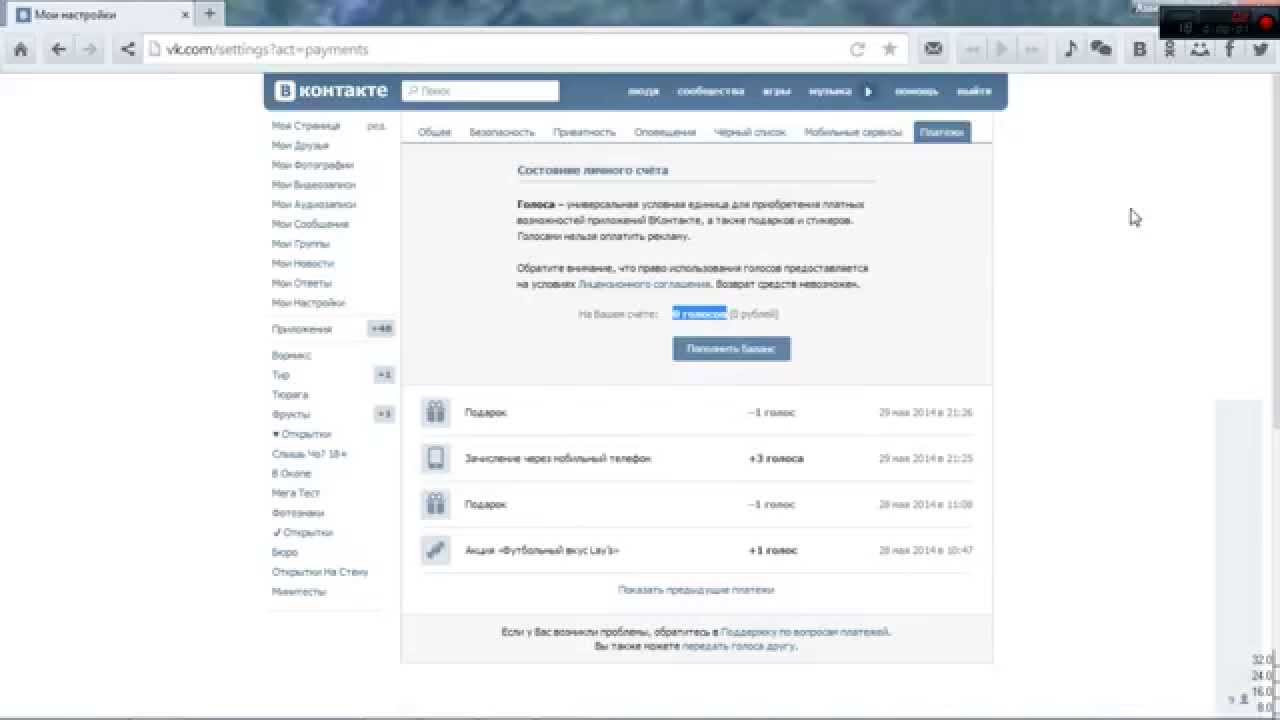Open 'Мои Друзья' in the left menu

(300, 146)
